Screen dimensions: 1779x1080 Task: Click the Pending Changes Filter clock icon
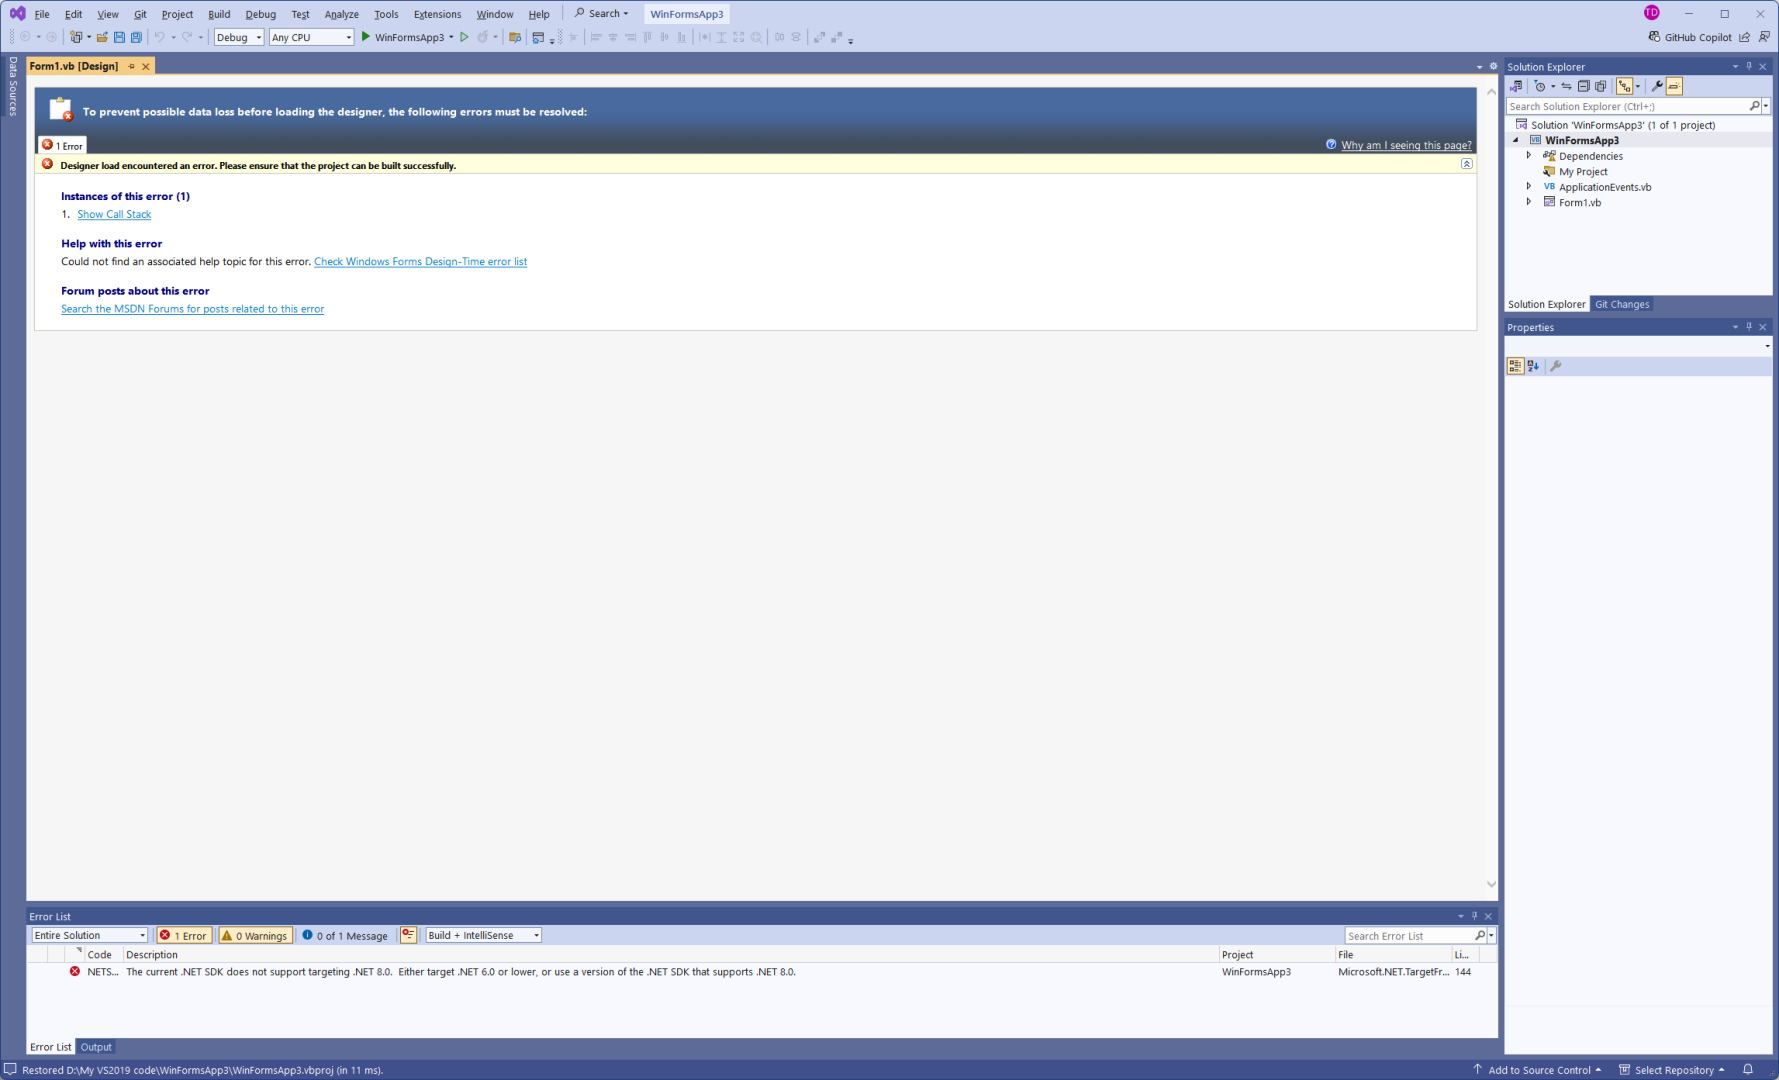(x=1540, y=86)
